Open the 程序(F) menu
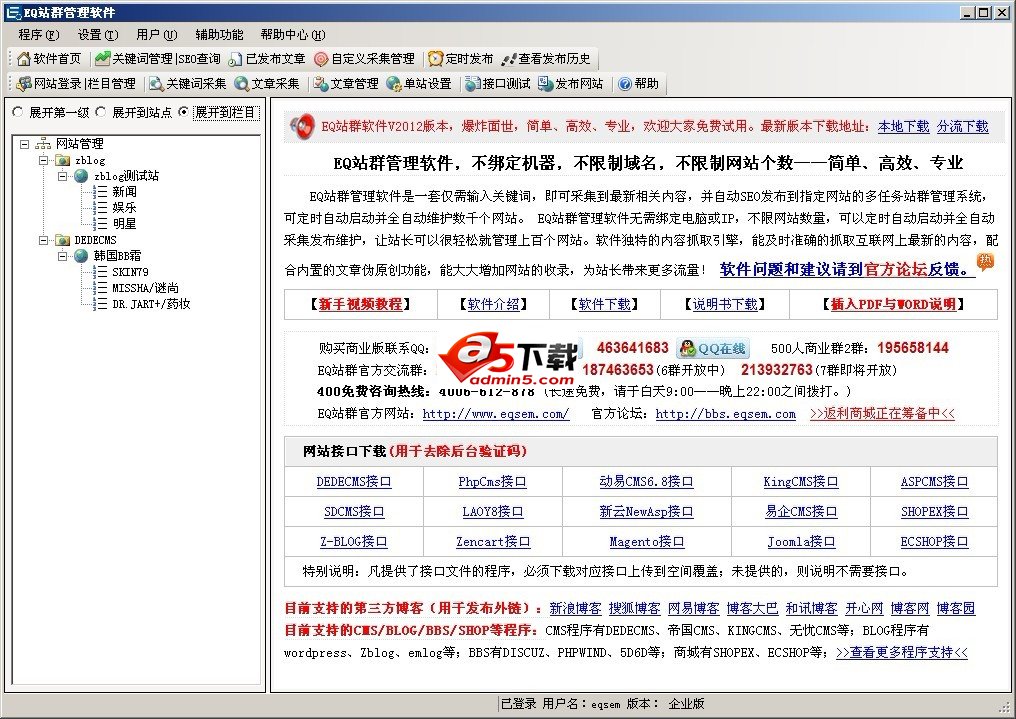 point(39,34)
